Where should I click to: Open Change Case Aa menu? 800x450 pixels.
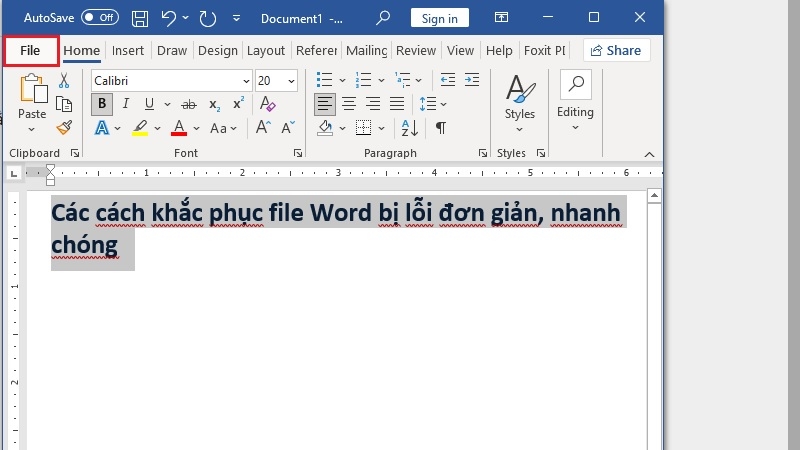tap(223, 128)
